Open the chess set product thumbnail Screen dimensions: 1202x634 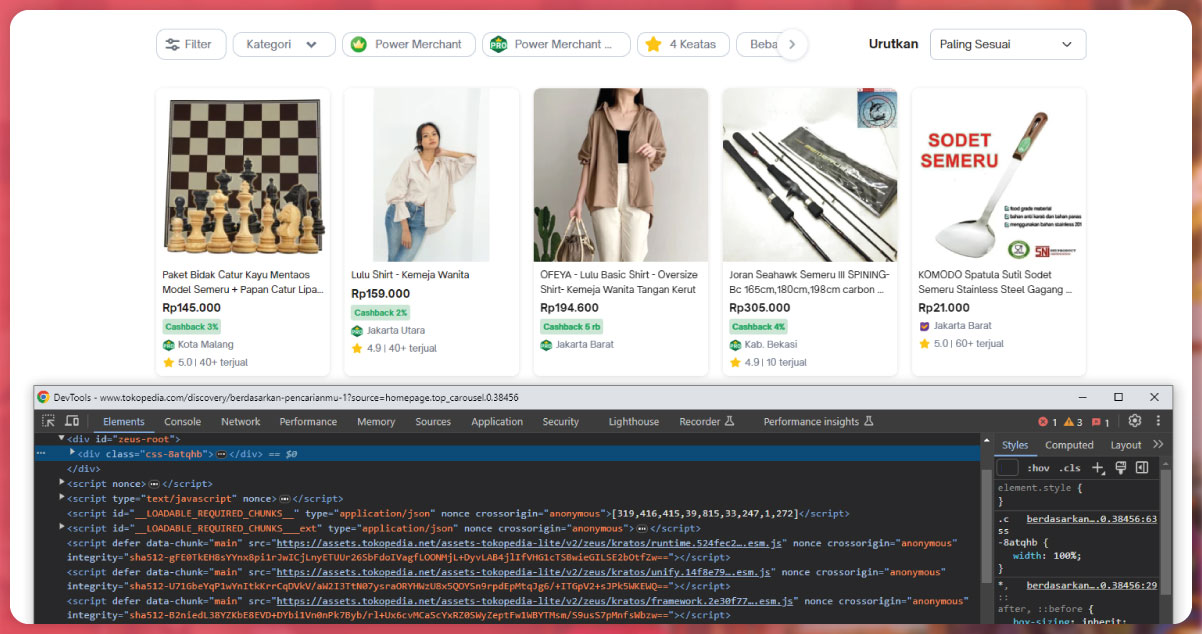[x=243, y=175]
